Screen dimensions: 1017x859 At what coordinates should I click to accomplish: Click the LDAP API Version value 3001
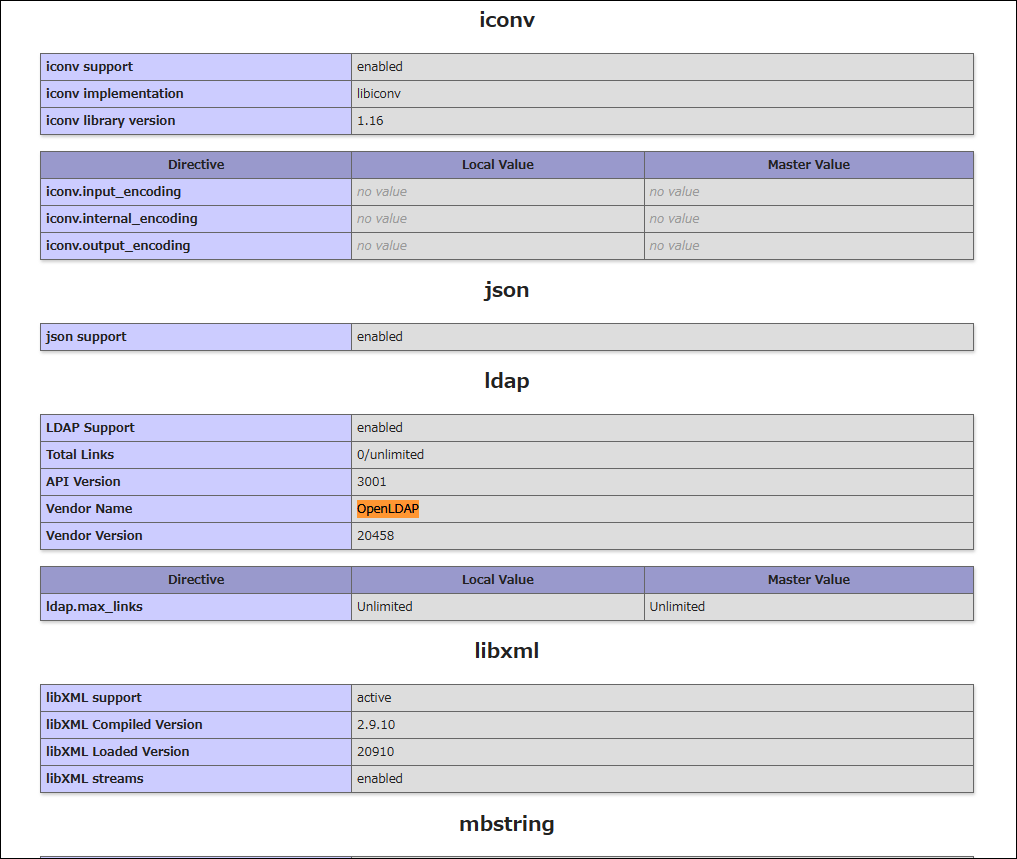click(372, 482)
